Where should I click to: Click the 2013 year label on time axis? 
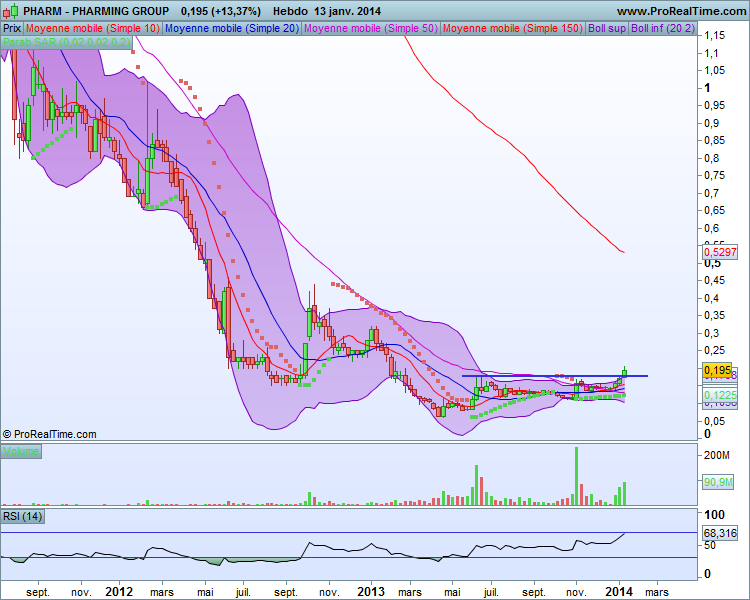pos(371,592)
